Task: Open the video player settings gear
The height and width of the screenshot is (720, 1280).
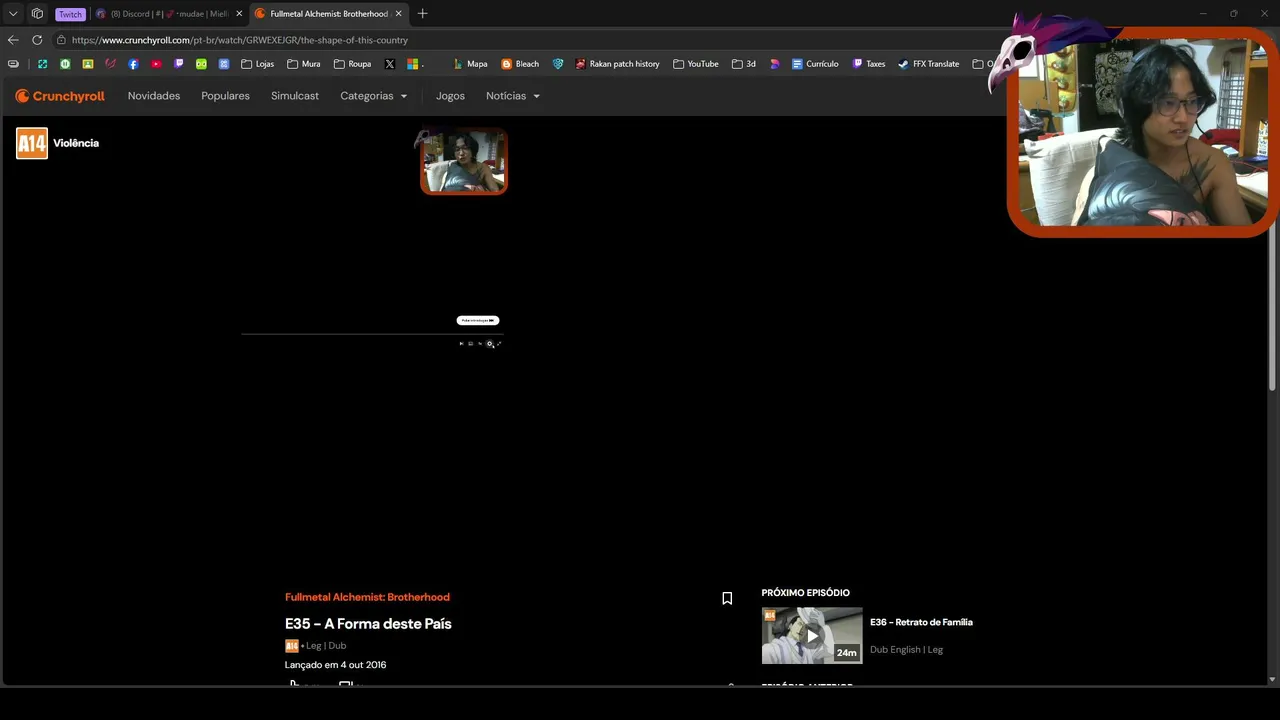Action: [x=490, y=344]
